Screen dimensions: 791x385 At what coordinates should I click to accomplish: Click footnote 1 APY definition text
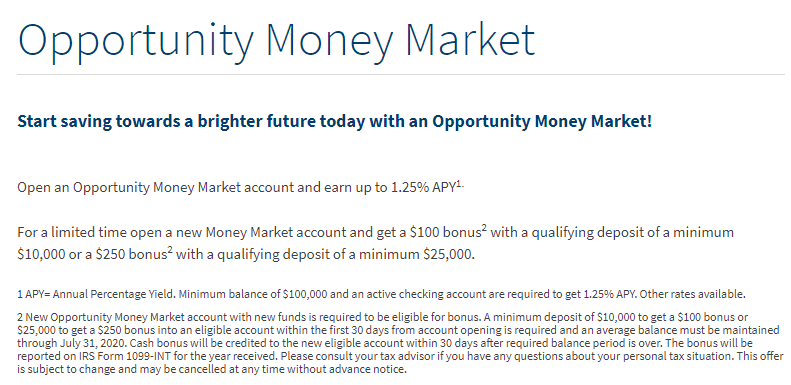381,294
